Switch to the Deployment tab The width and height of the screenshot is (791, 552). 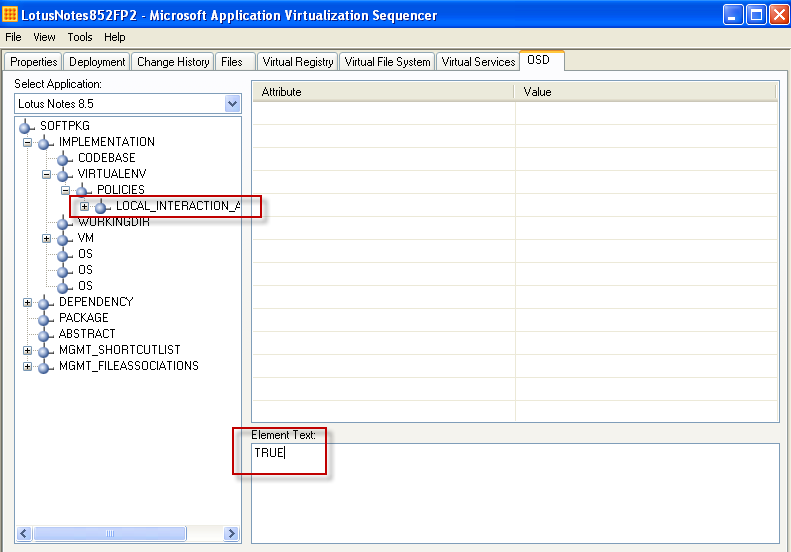click(x=97, y=62)
